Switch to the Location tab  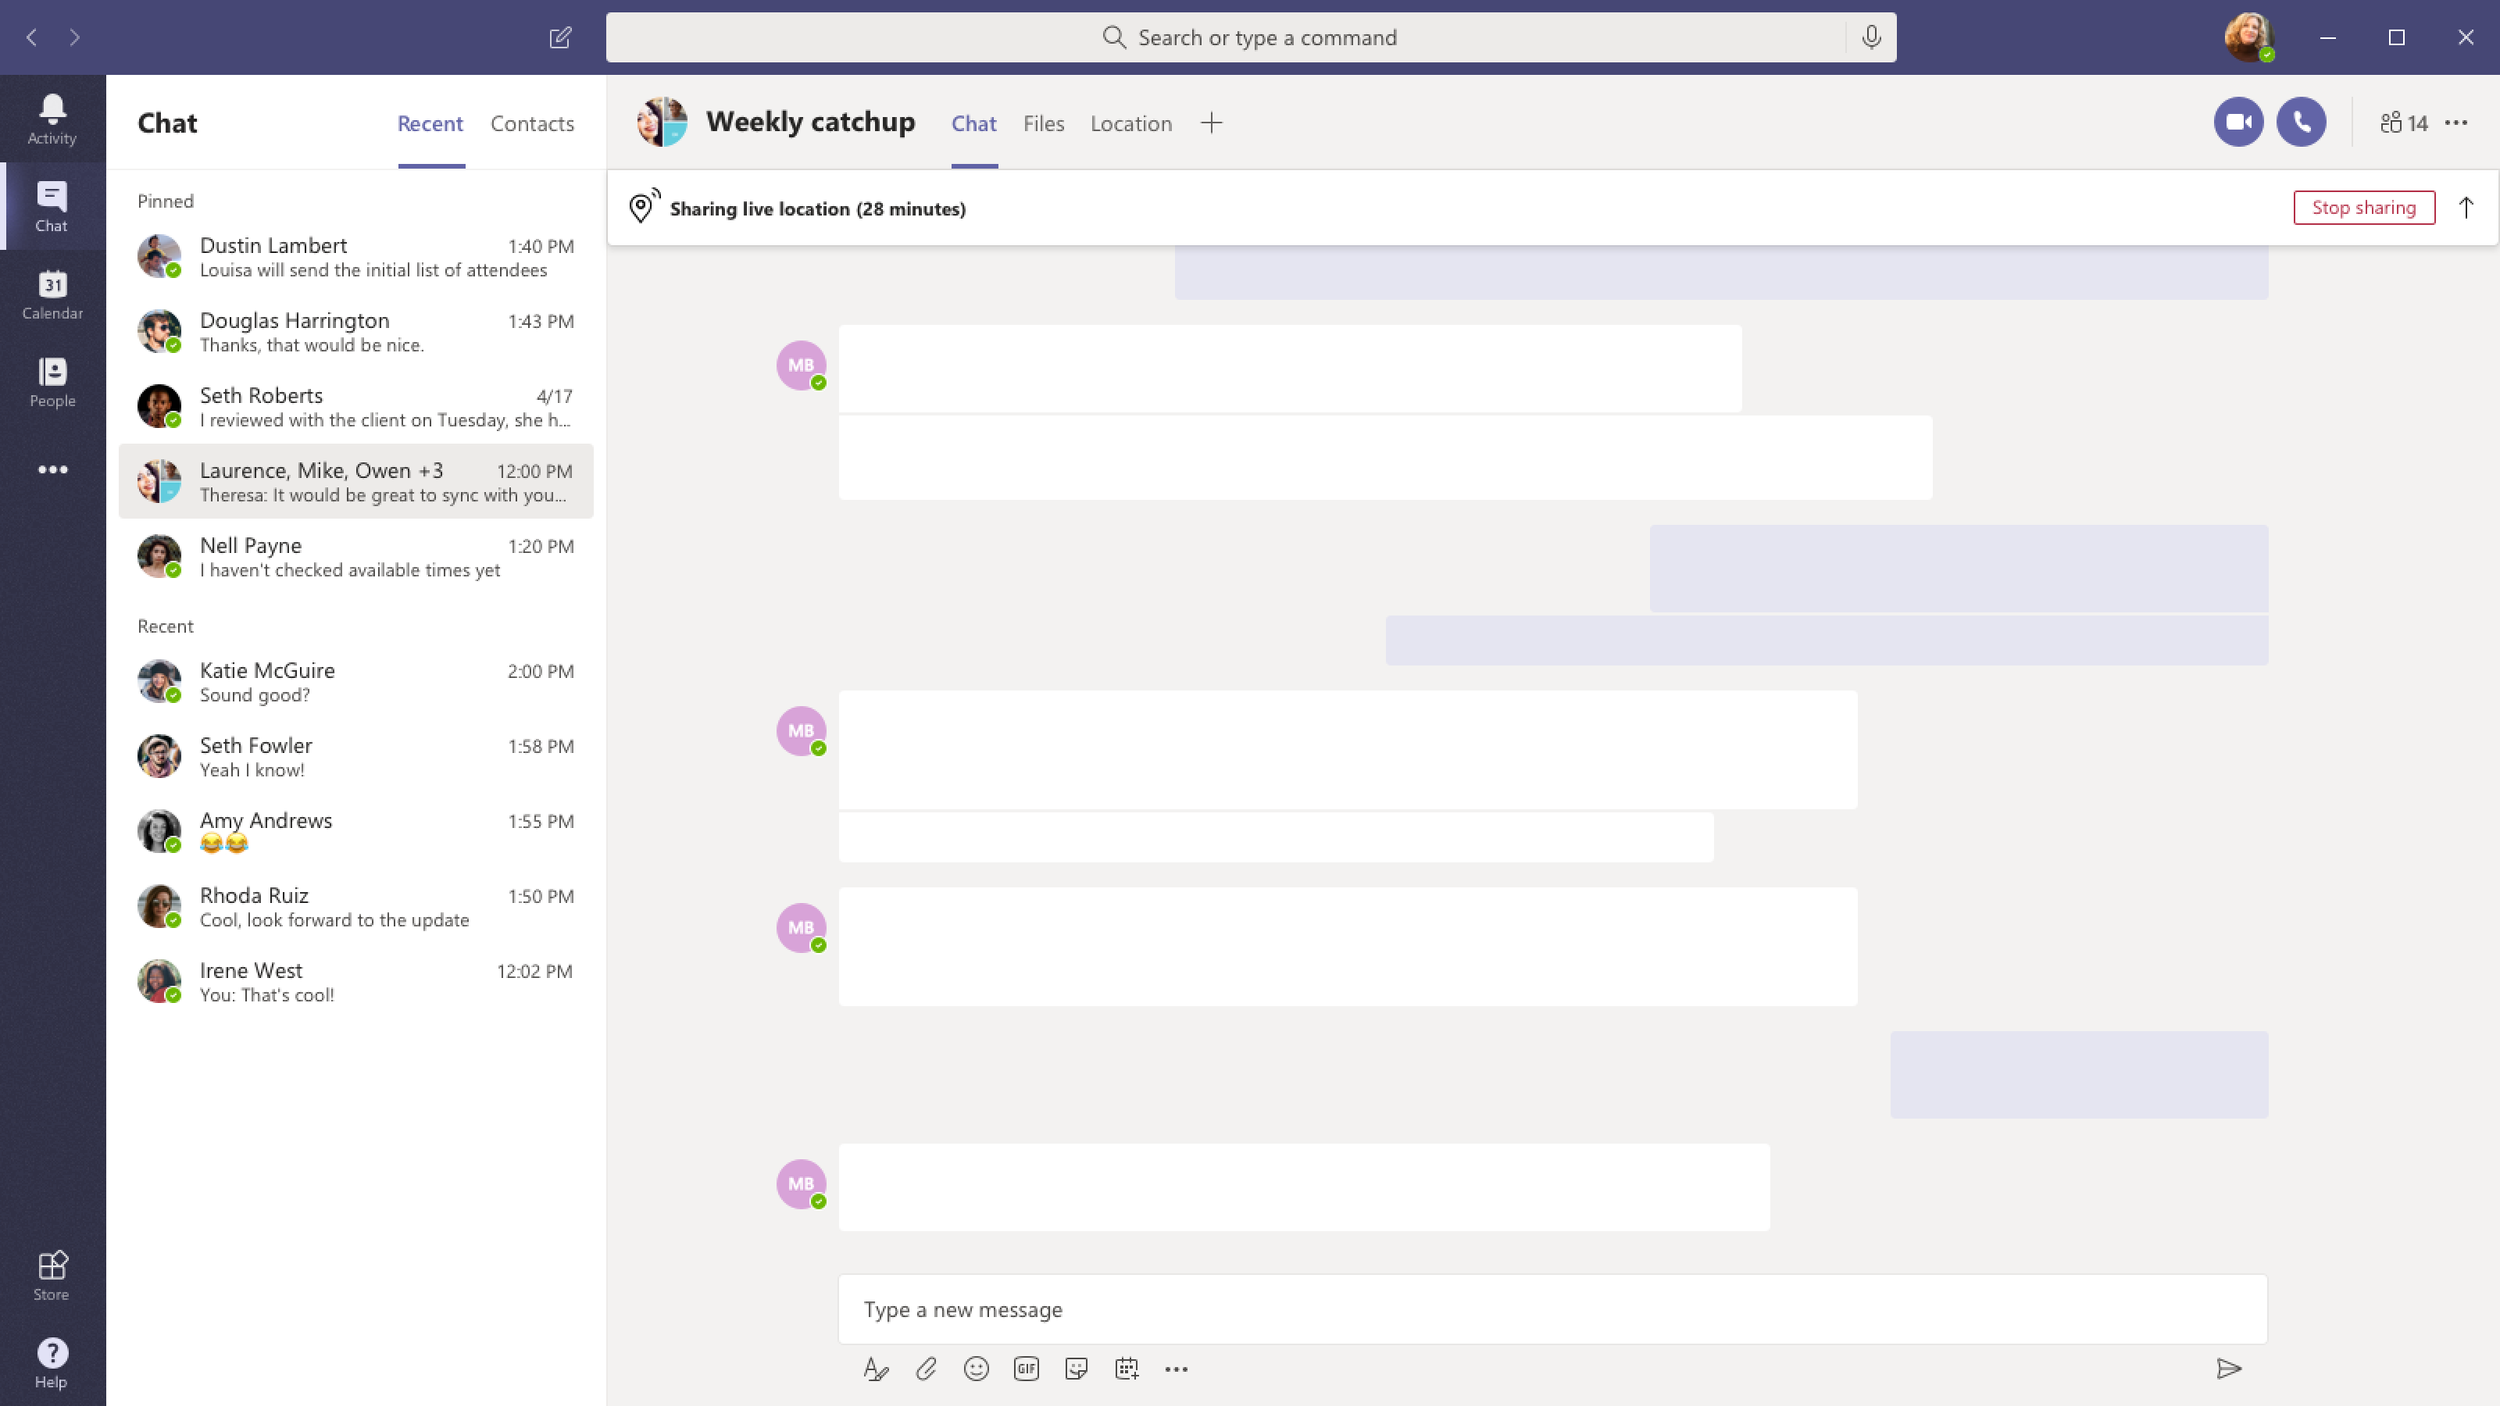(x=1130, y=123)
